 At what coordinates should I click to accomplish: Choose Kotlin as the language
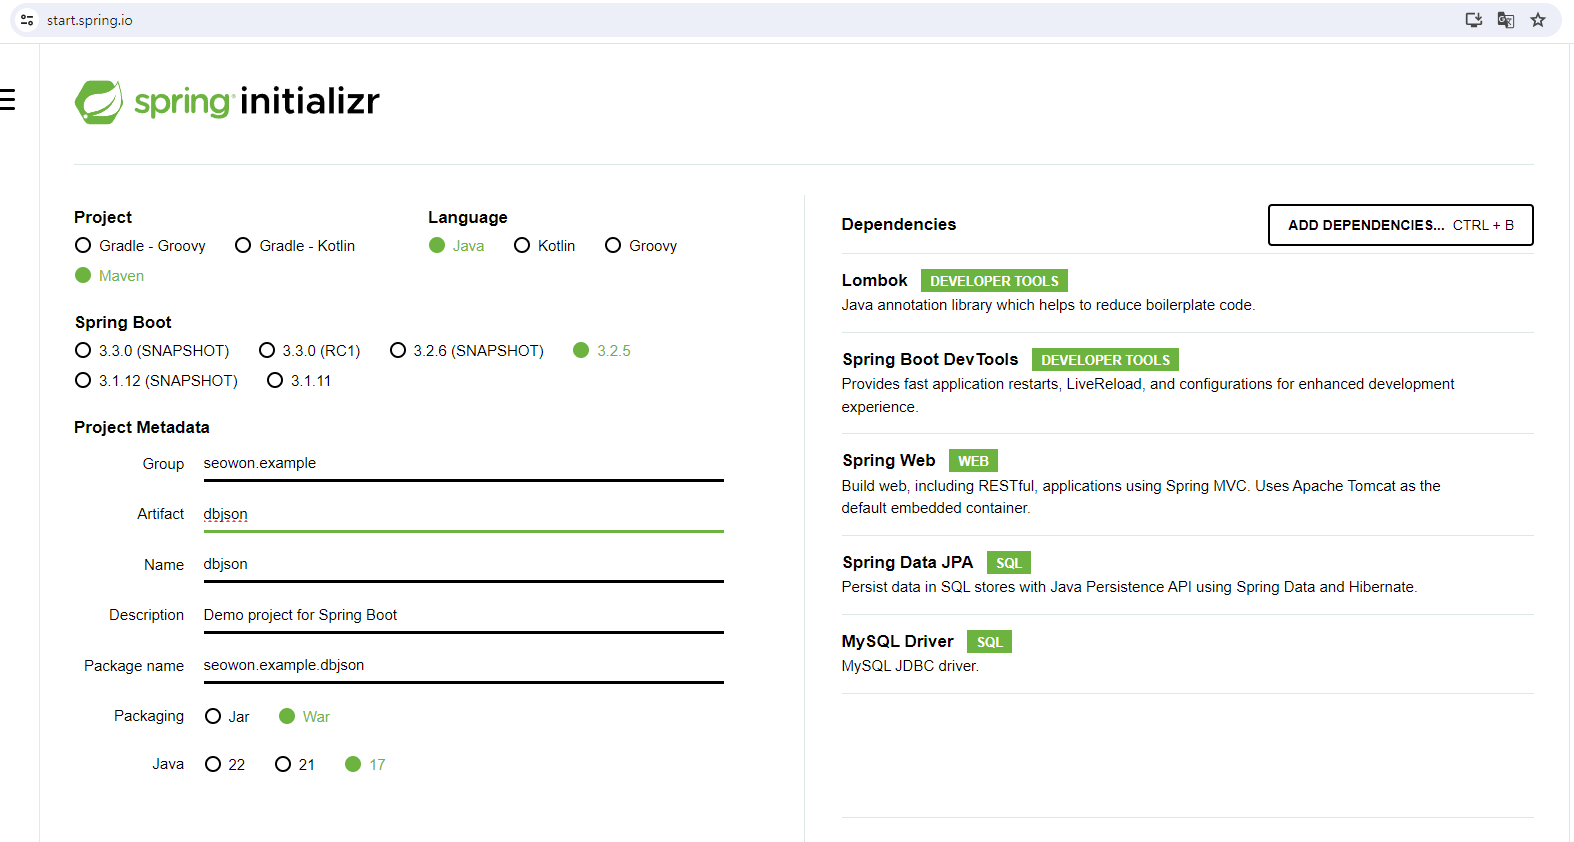[x=522, y=246]
